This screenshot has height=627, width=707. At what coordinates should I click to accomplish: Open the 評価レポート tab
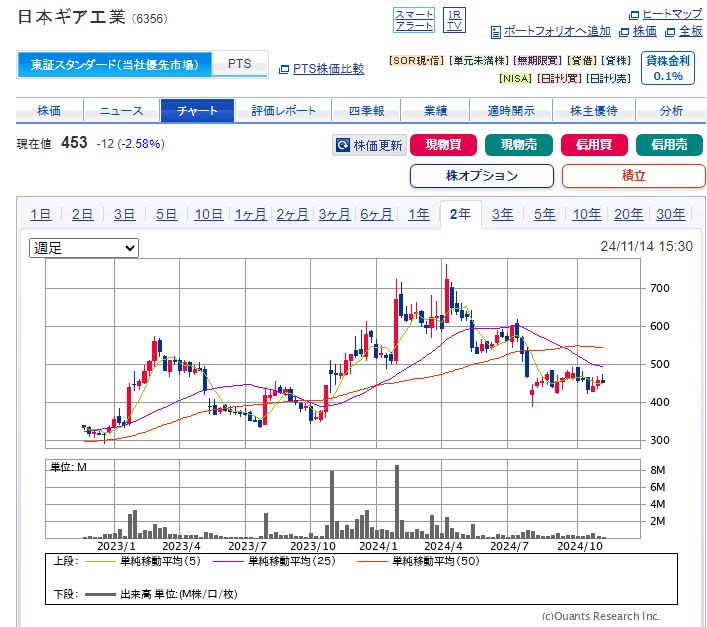pyautogui.click(x=283, y=110)
